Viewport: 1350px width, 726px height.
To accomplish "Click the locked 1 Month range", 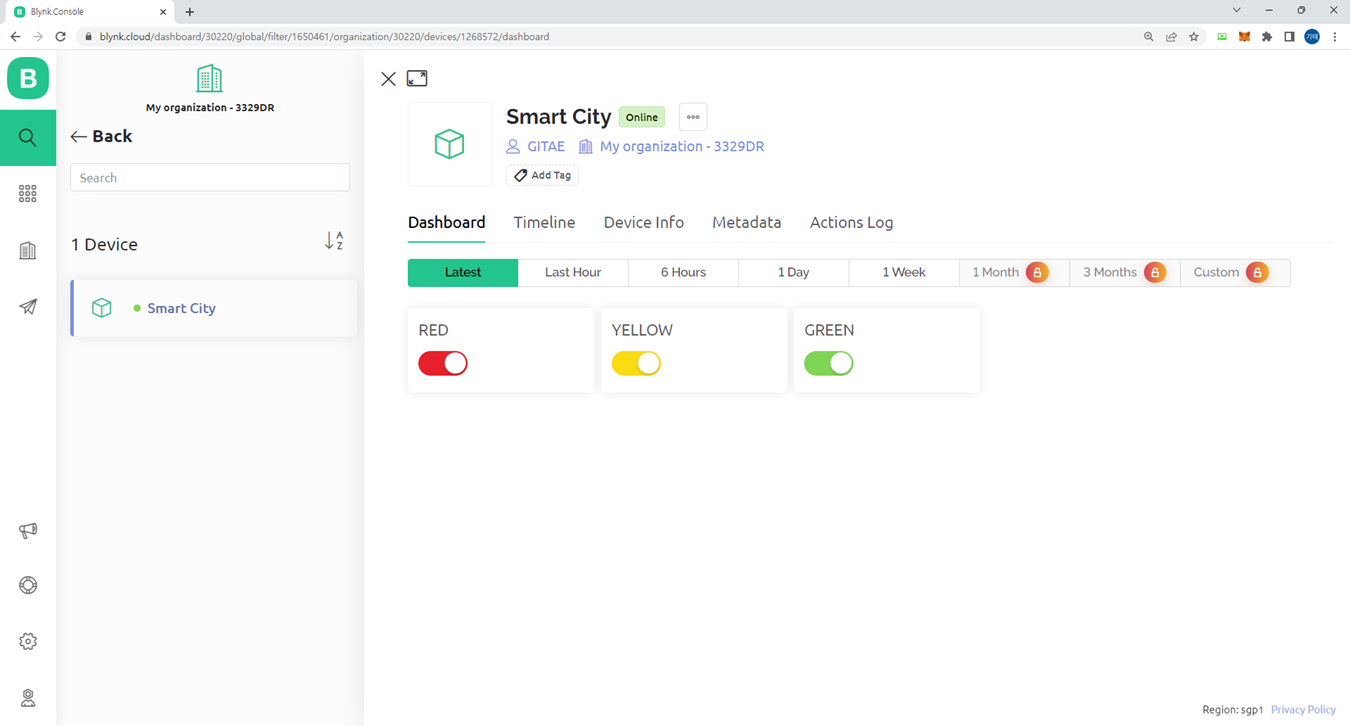I will [x=1014, y=272].
